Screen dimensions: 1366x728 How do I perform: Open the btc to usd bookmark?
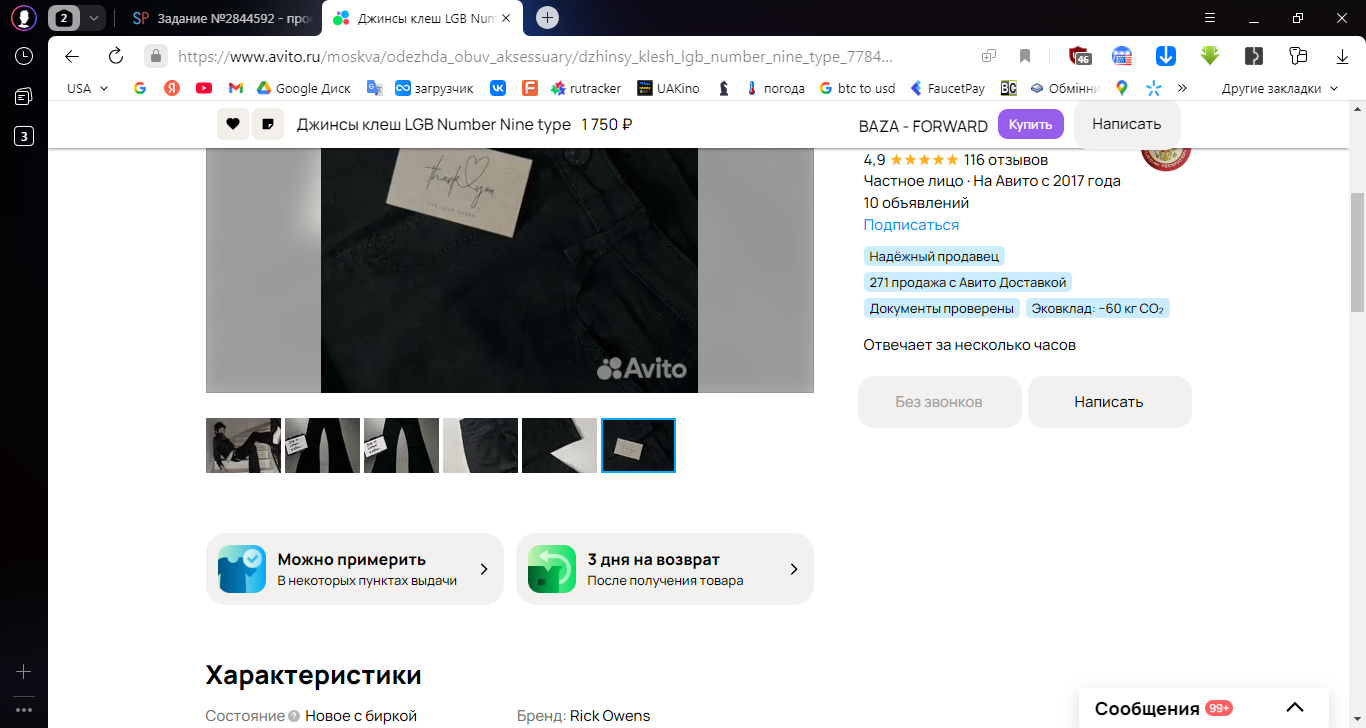click(x=857, y=88)
